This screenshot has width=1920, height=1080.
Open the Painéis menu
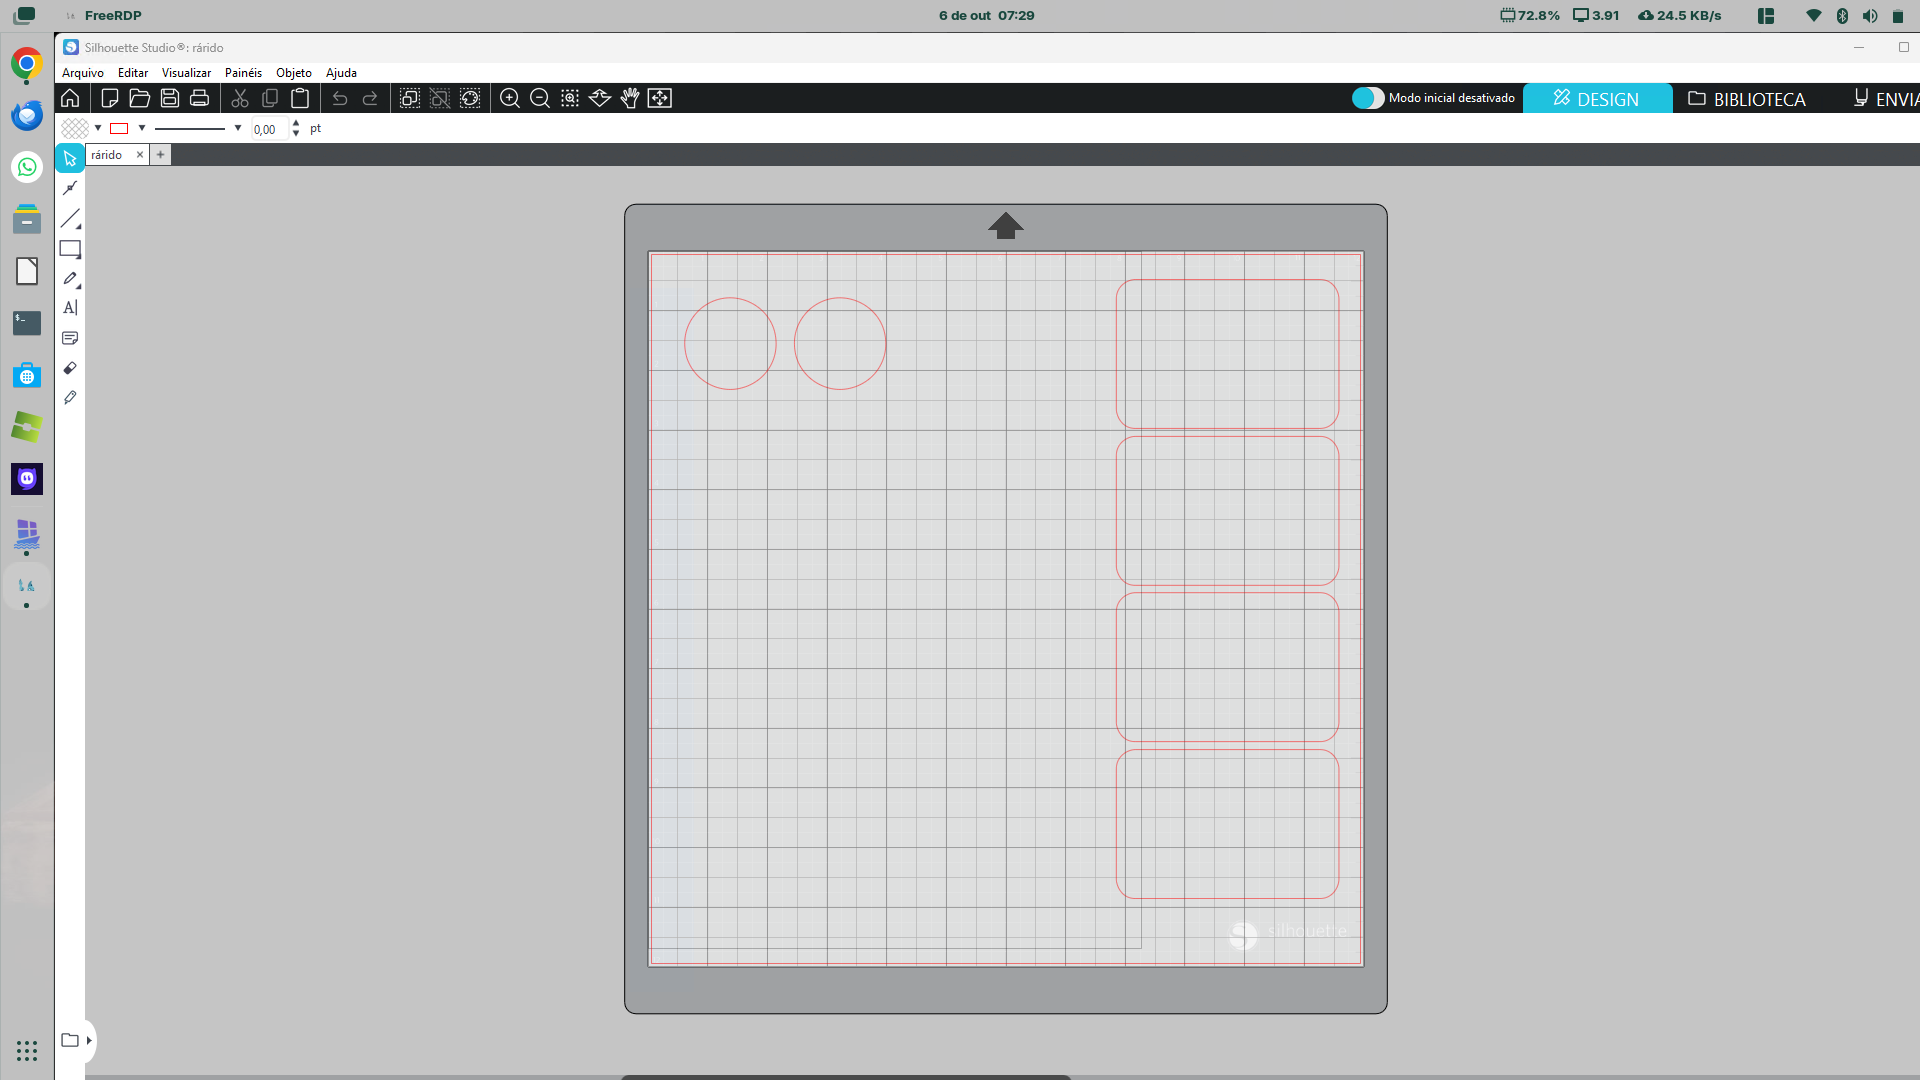point(243,73)
